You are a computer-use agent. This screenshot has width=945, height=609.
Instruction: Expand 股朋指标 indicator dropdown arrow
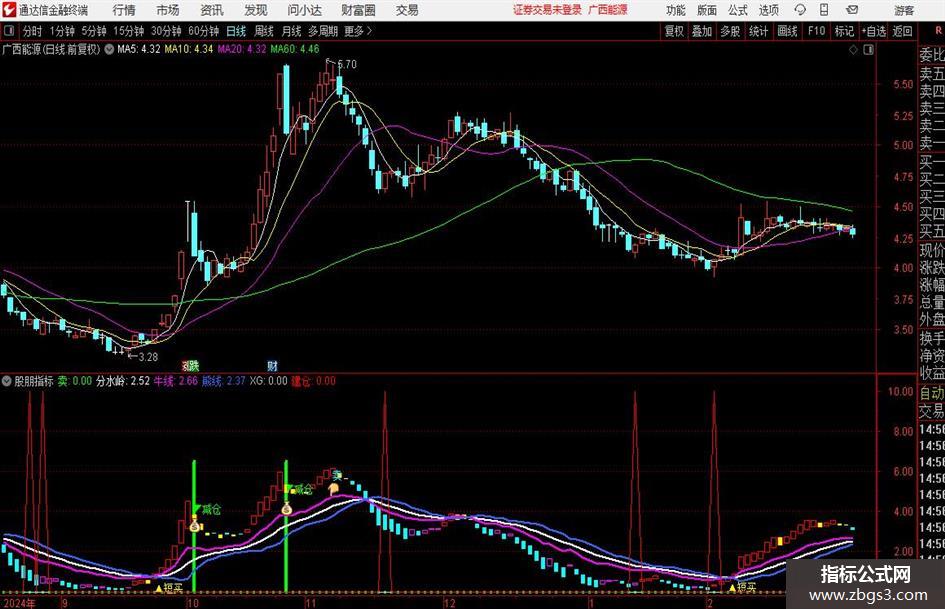[7, 381]
